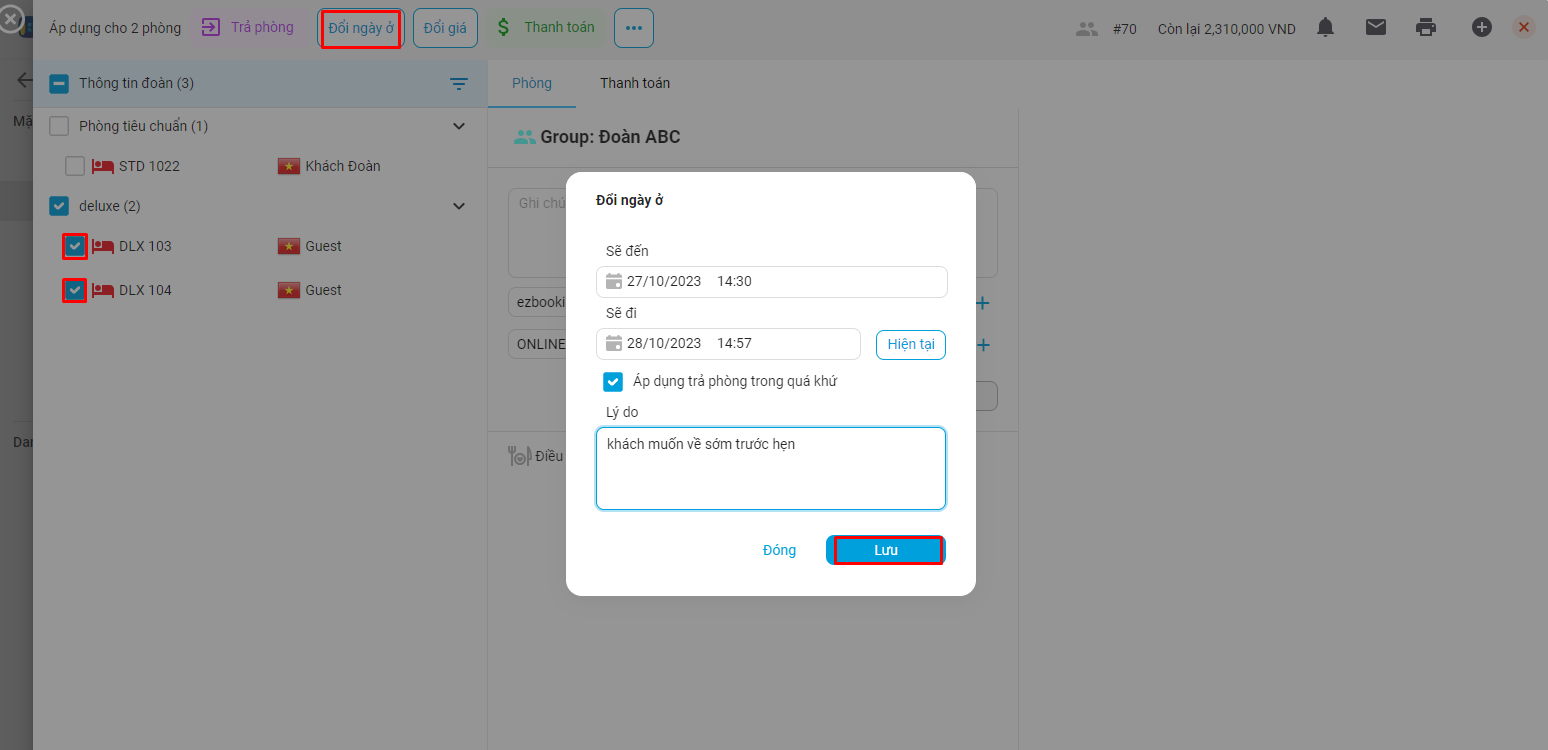Viewport: 1548px width, 750px height.
Task: Open the filter icon beside Thông tin đoàn
Action: (x=459, y=84)
